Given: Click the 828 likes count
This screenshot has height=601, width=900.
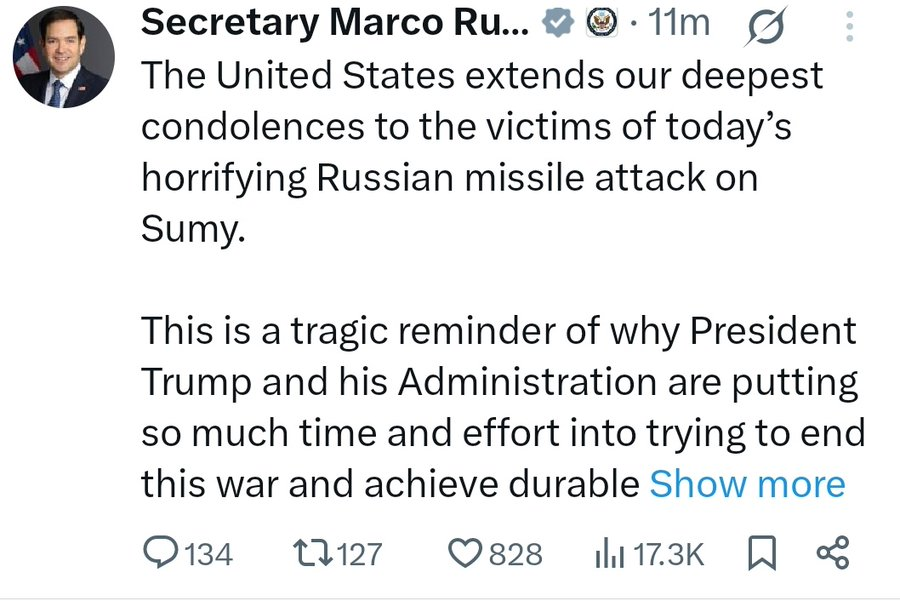Looking at the screenshot, I should pos(516,554).
